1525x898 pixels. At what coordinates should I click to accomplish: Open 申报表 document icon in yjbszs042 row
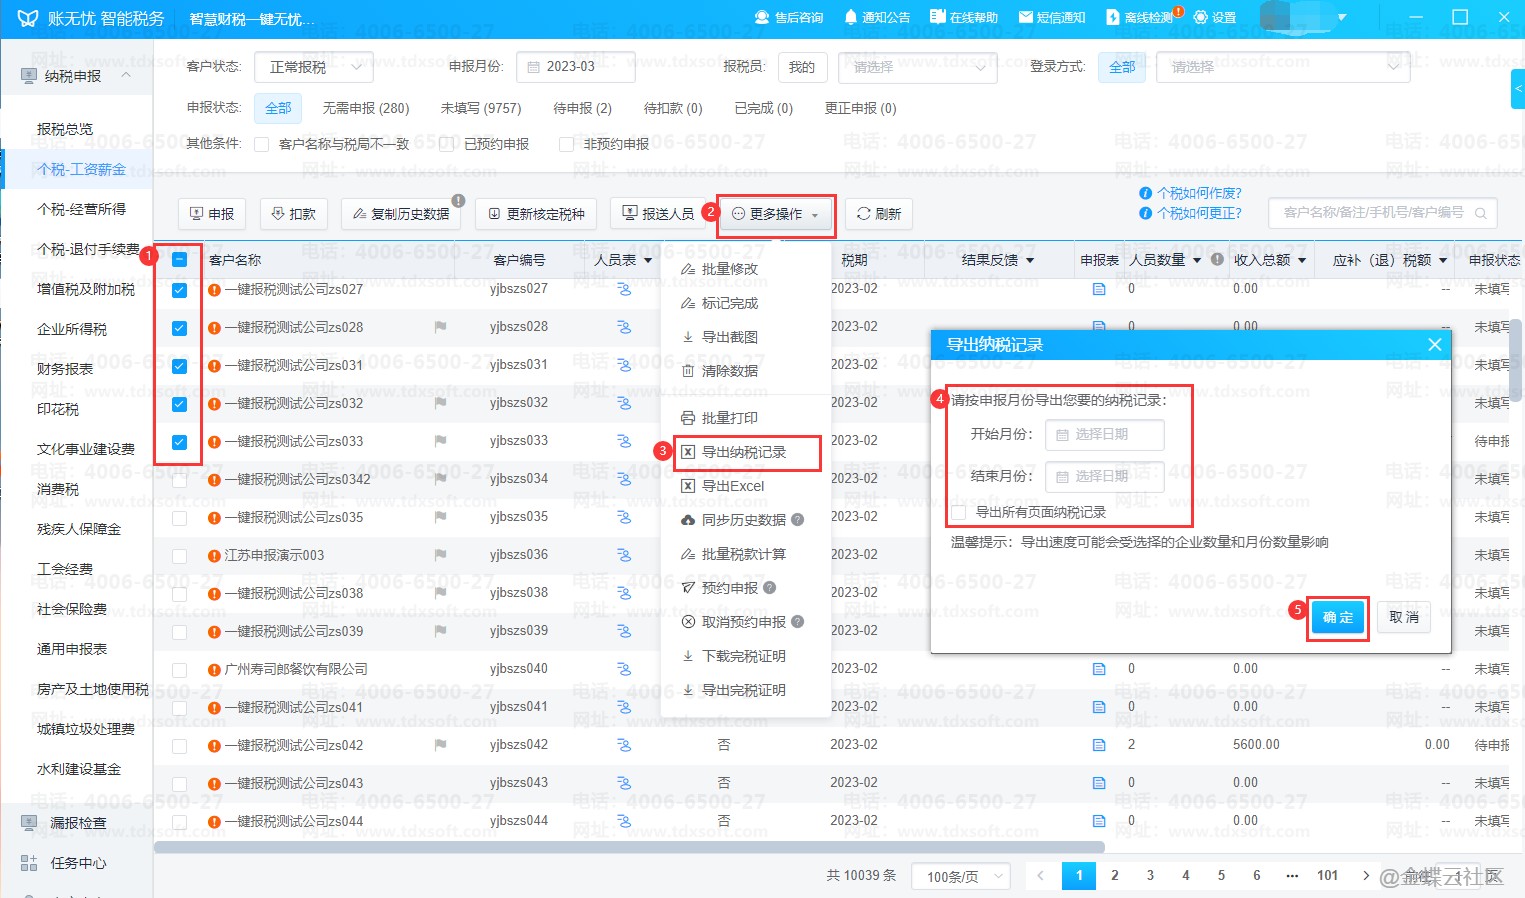pos(1099,745)
